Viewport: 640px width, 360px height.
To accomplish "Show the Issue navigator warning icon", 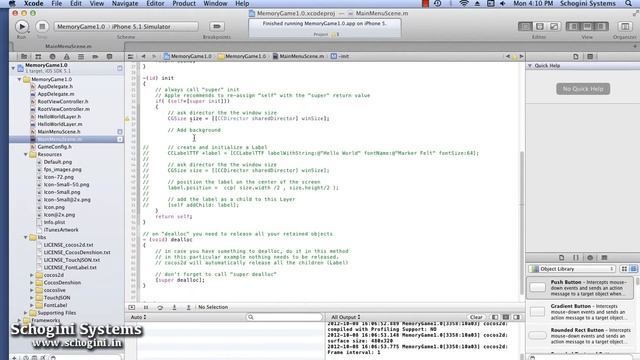I will (67, 57).
